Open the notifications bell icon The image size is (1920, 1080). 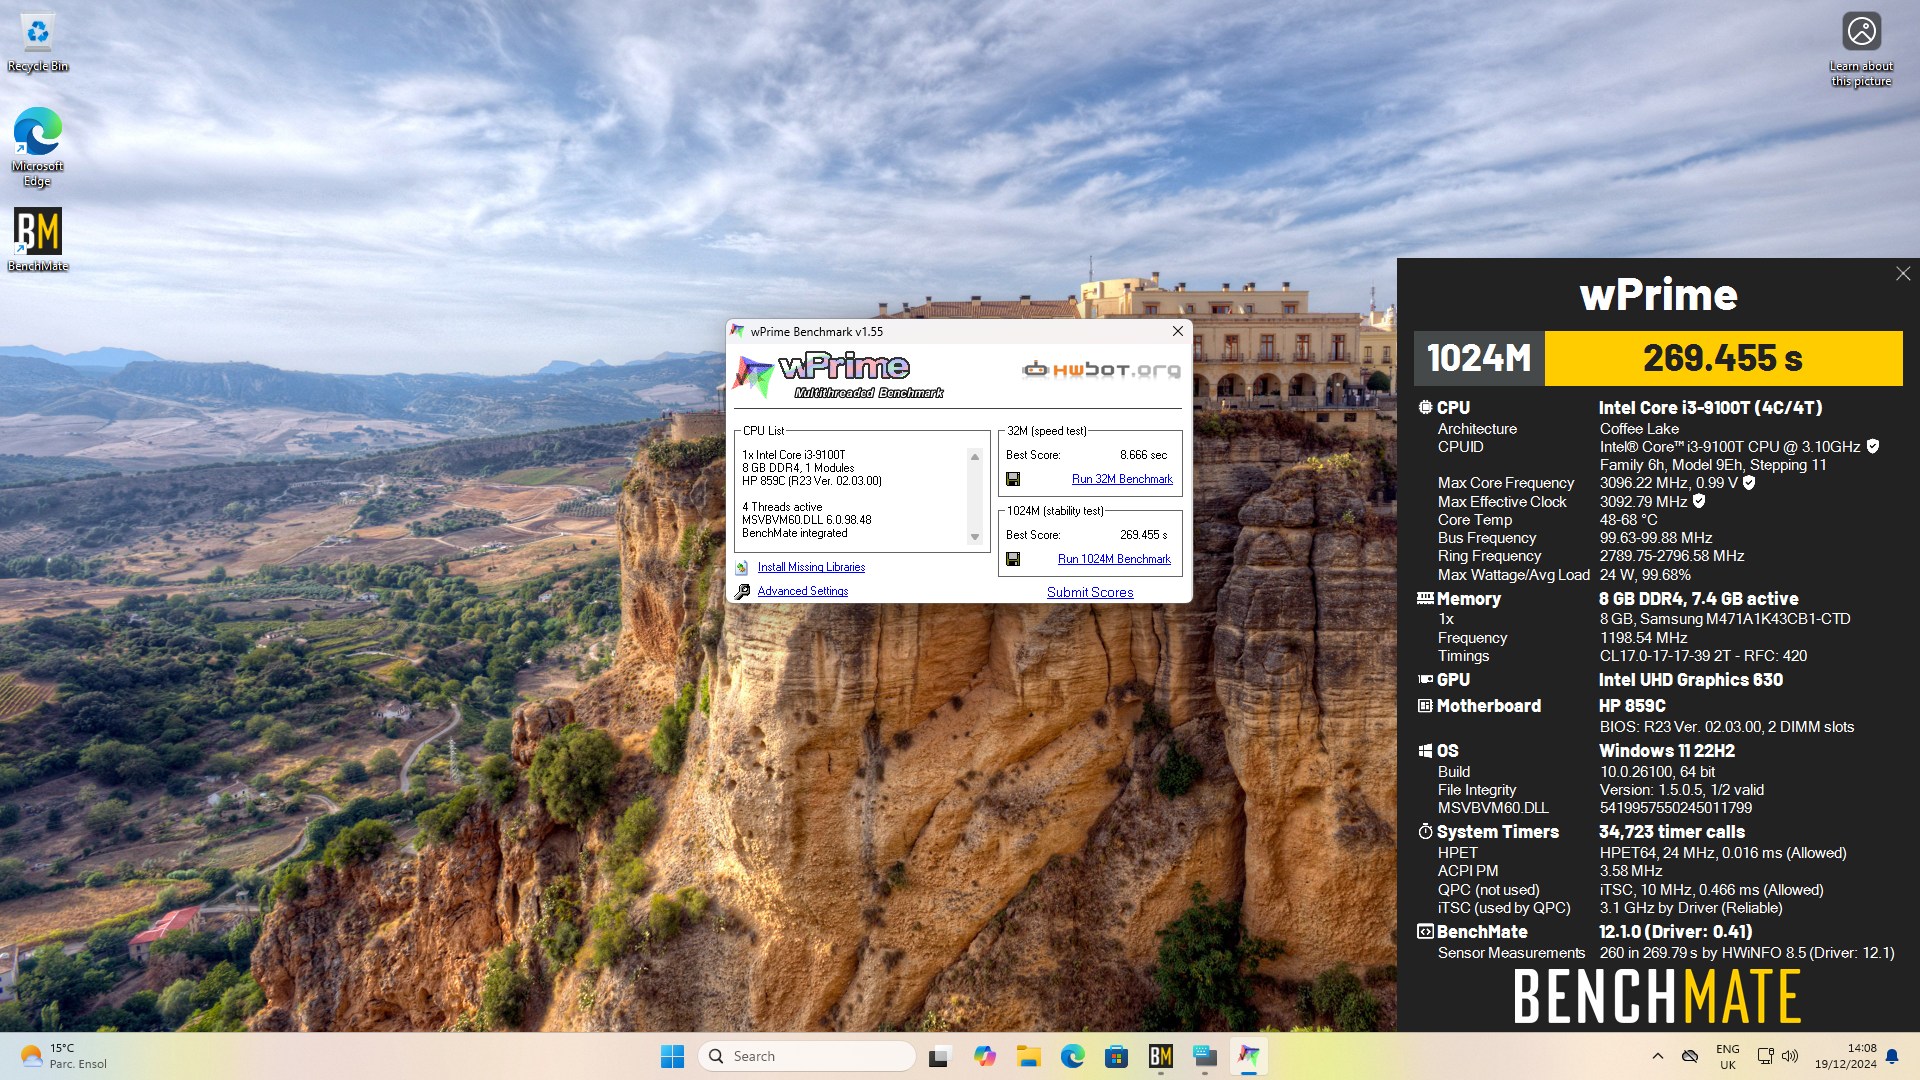[x=1892, y=1056]
